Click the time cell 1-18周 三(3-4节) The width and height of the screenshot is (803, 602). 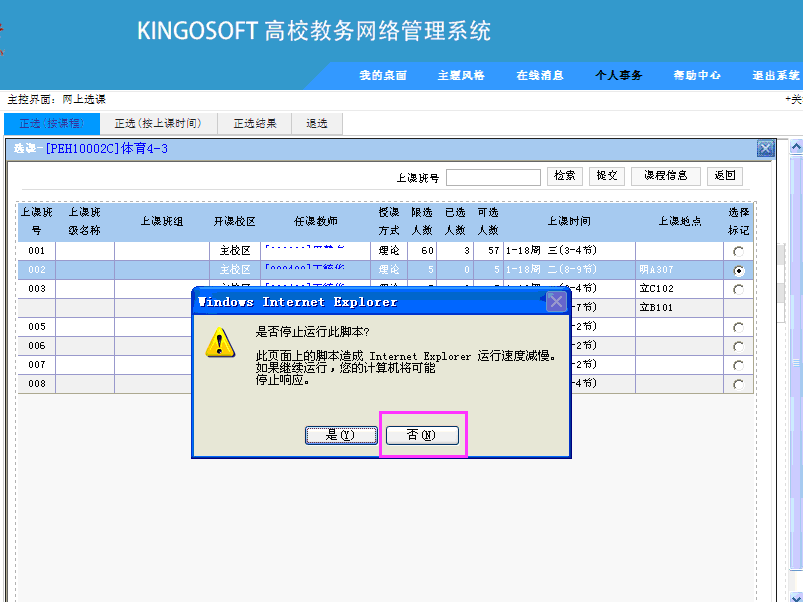tap(569, 251)
